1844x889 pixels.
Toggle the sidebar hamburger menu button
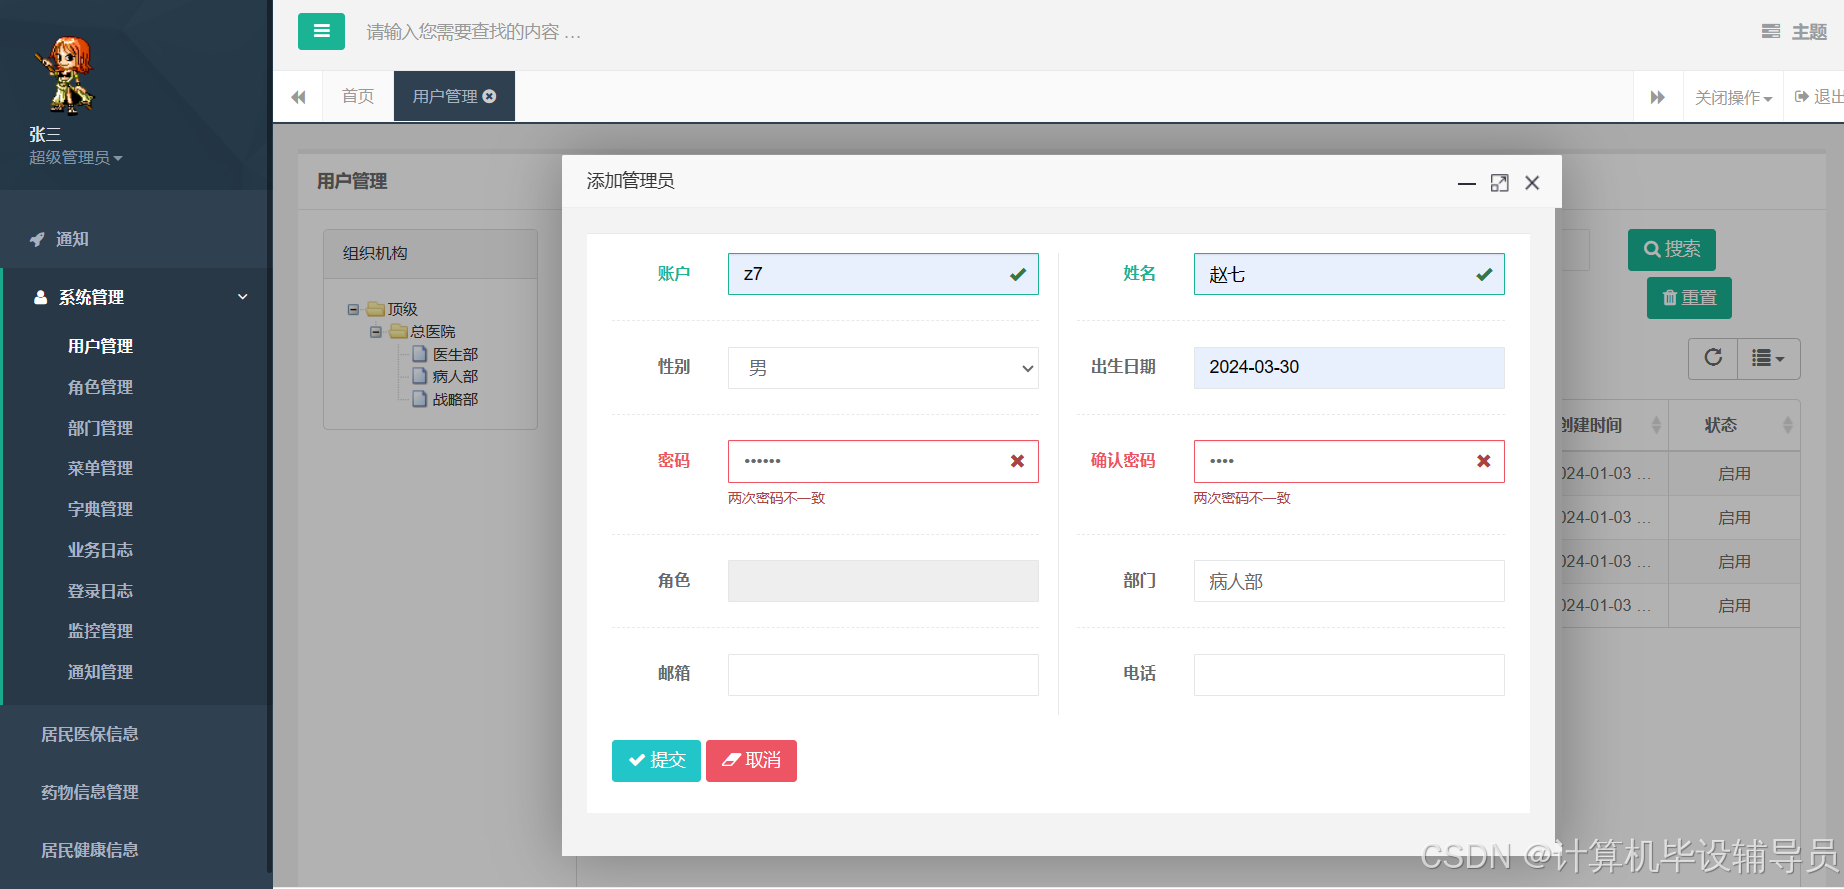(321, 31)
